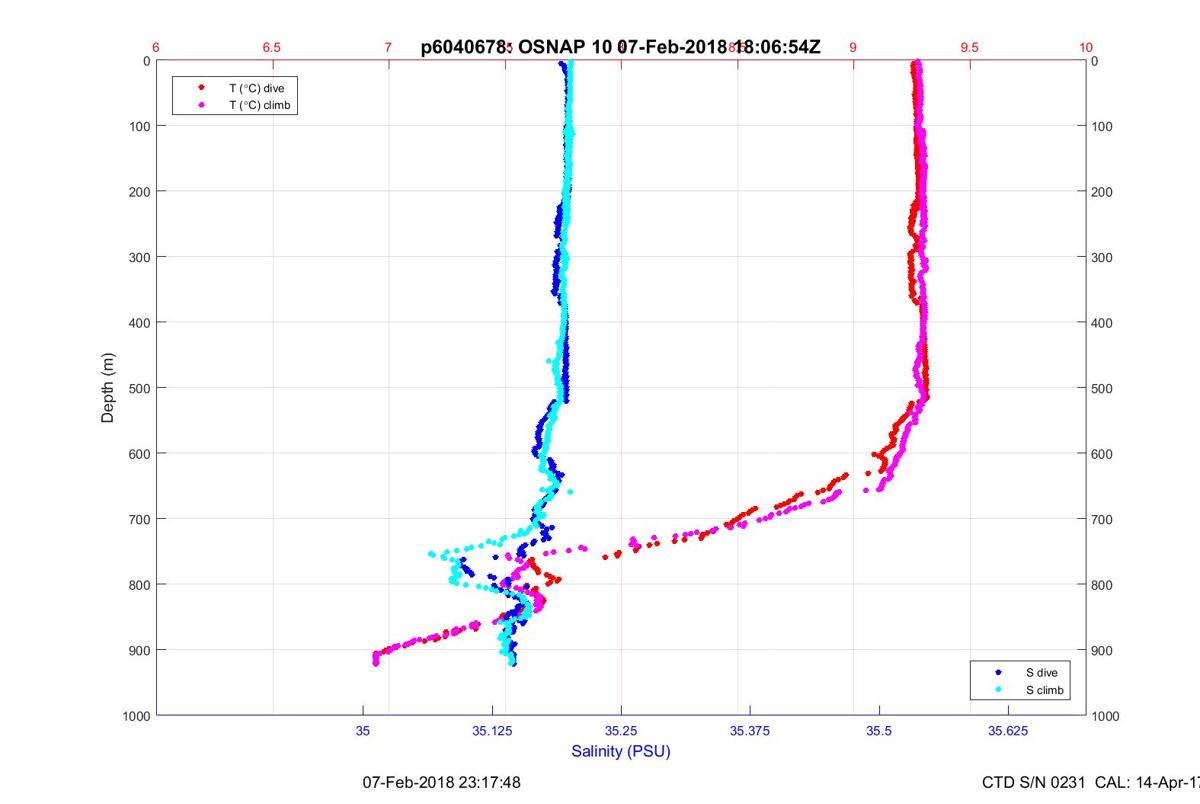Click the blue marker beside 'S dive'

(x=998, y=673)
